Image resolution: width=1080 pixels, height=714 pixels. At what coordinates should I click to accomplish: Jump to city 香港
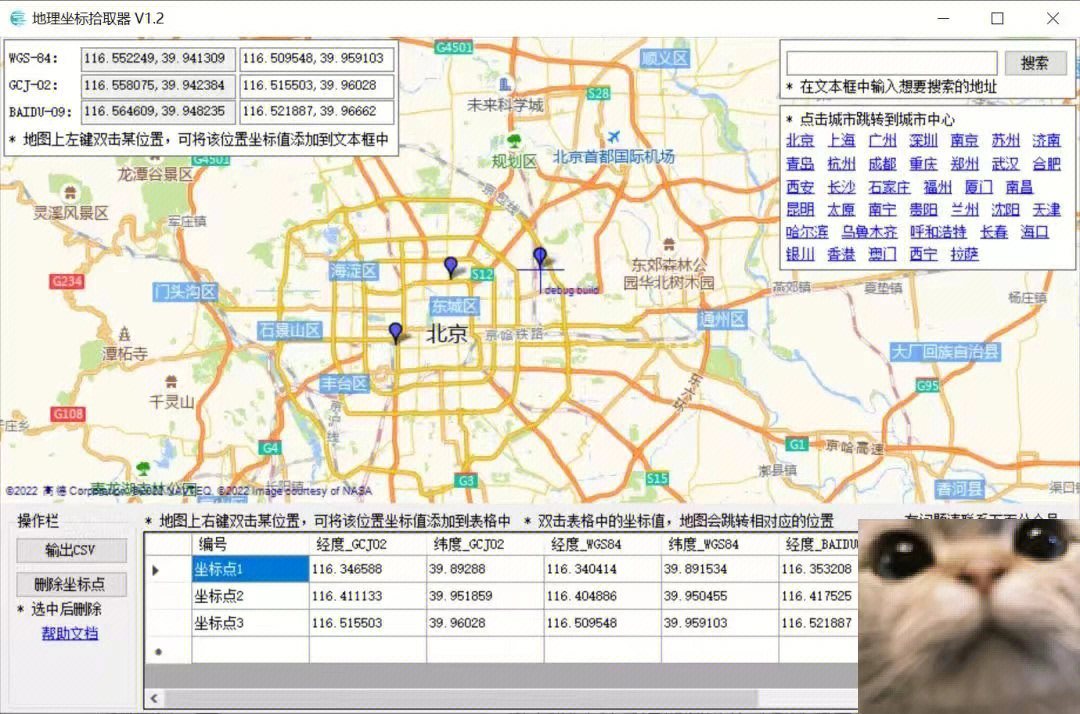[x=841, y=255]
